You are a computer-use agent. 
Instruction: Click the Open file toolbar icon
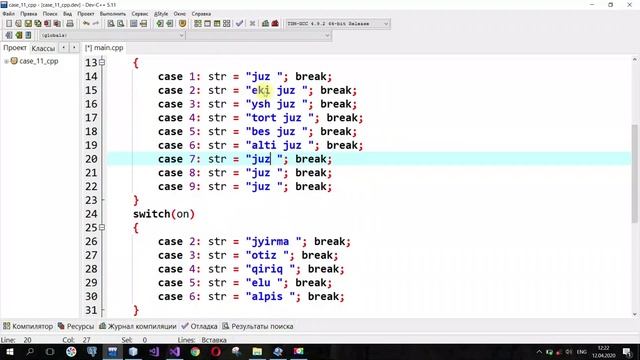[18, 24]
